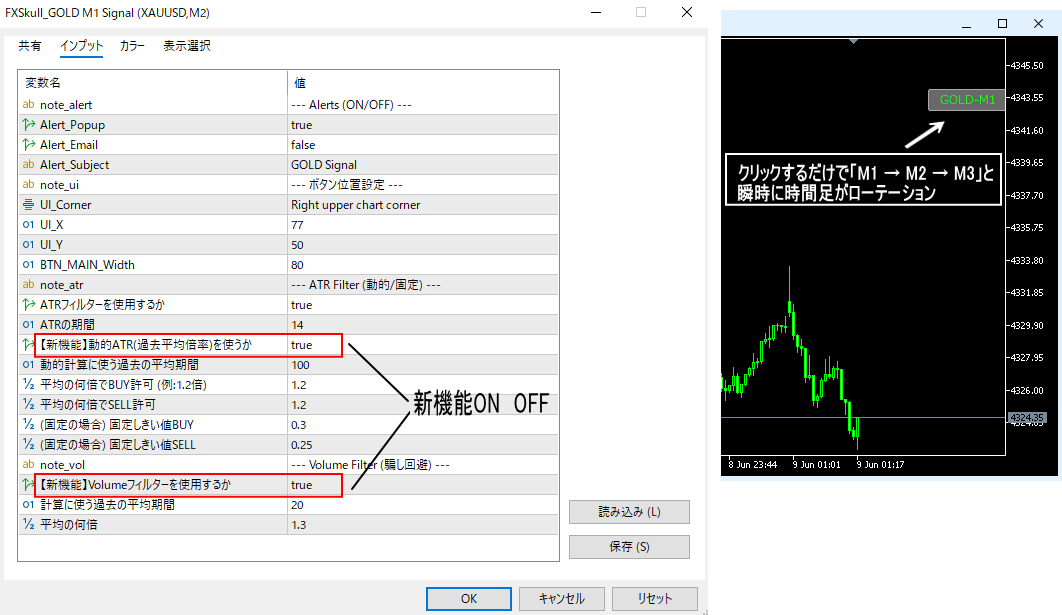Switch to the 共有 tab
1062x615 pixels.
[30, 45]
